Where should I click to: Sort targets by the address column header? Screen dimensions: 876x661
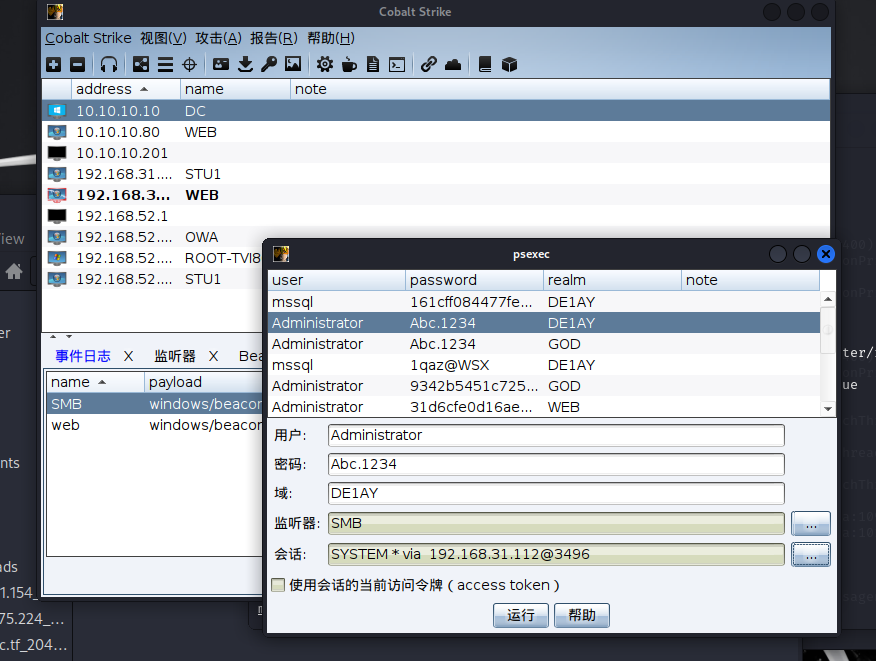tap(126, 89)
